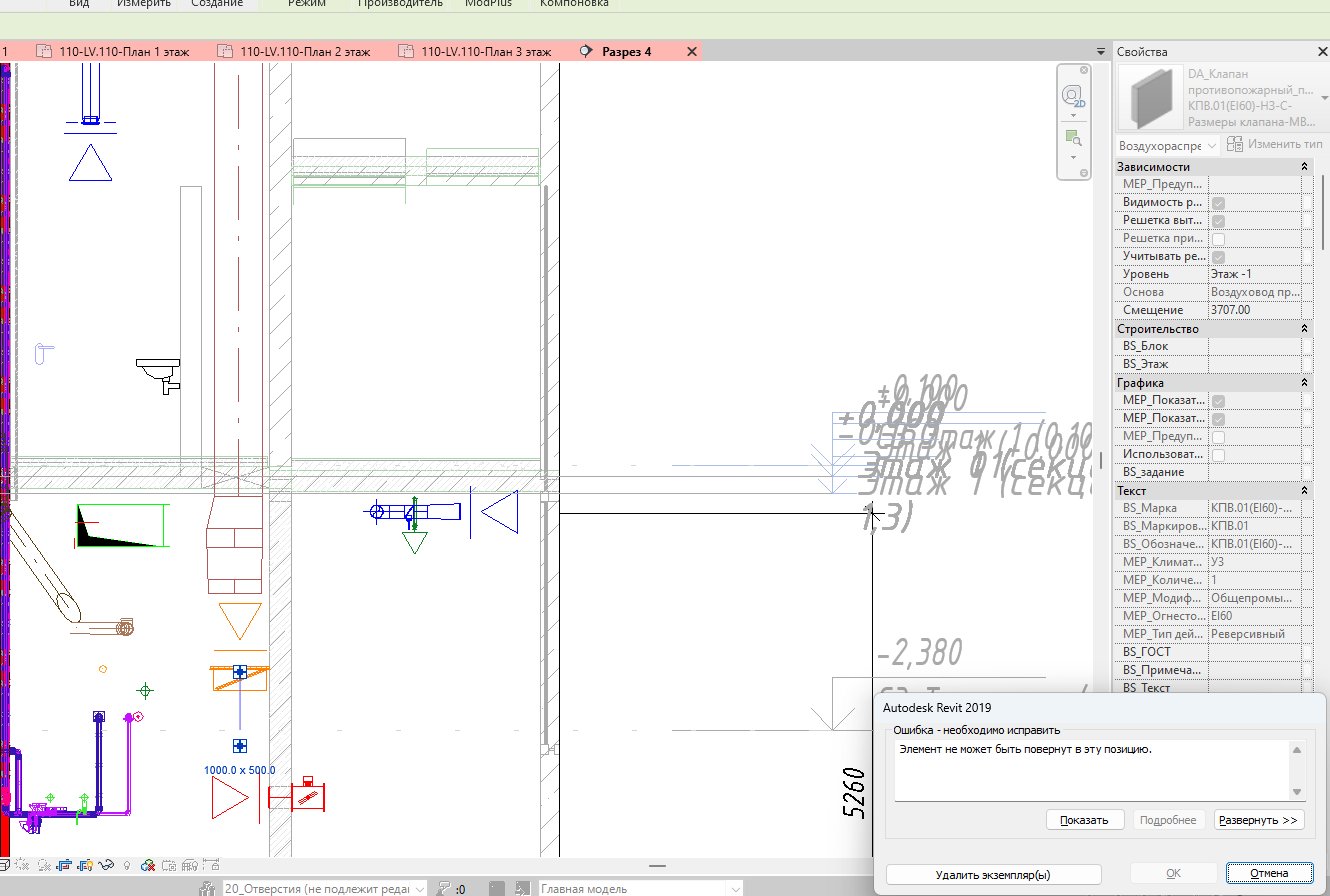This screenshot has width=1330, height=896.
Task: Click the crop view icon in view bar
Action: 65,865
